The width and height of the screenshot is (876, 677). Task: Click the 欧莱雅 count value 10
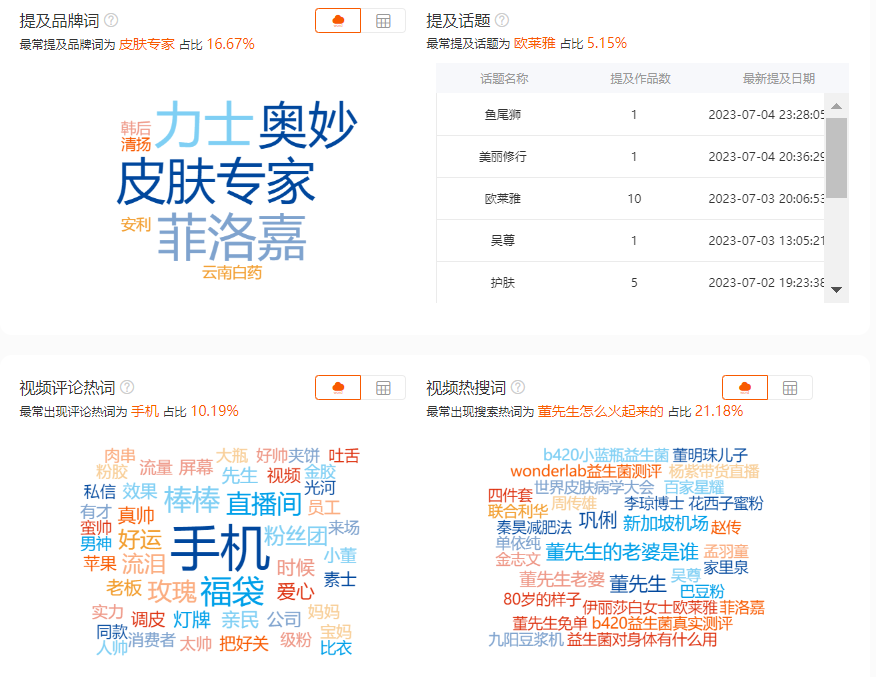pyautogui.click(x=634, y=198)
